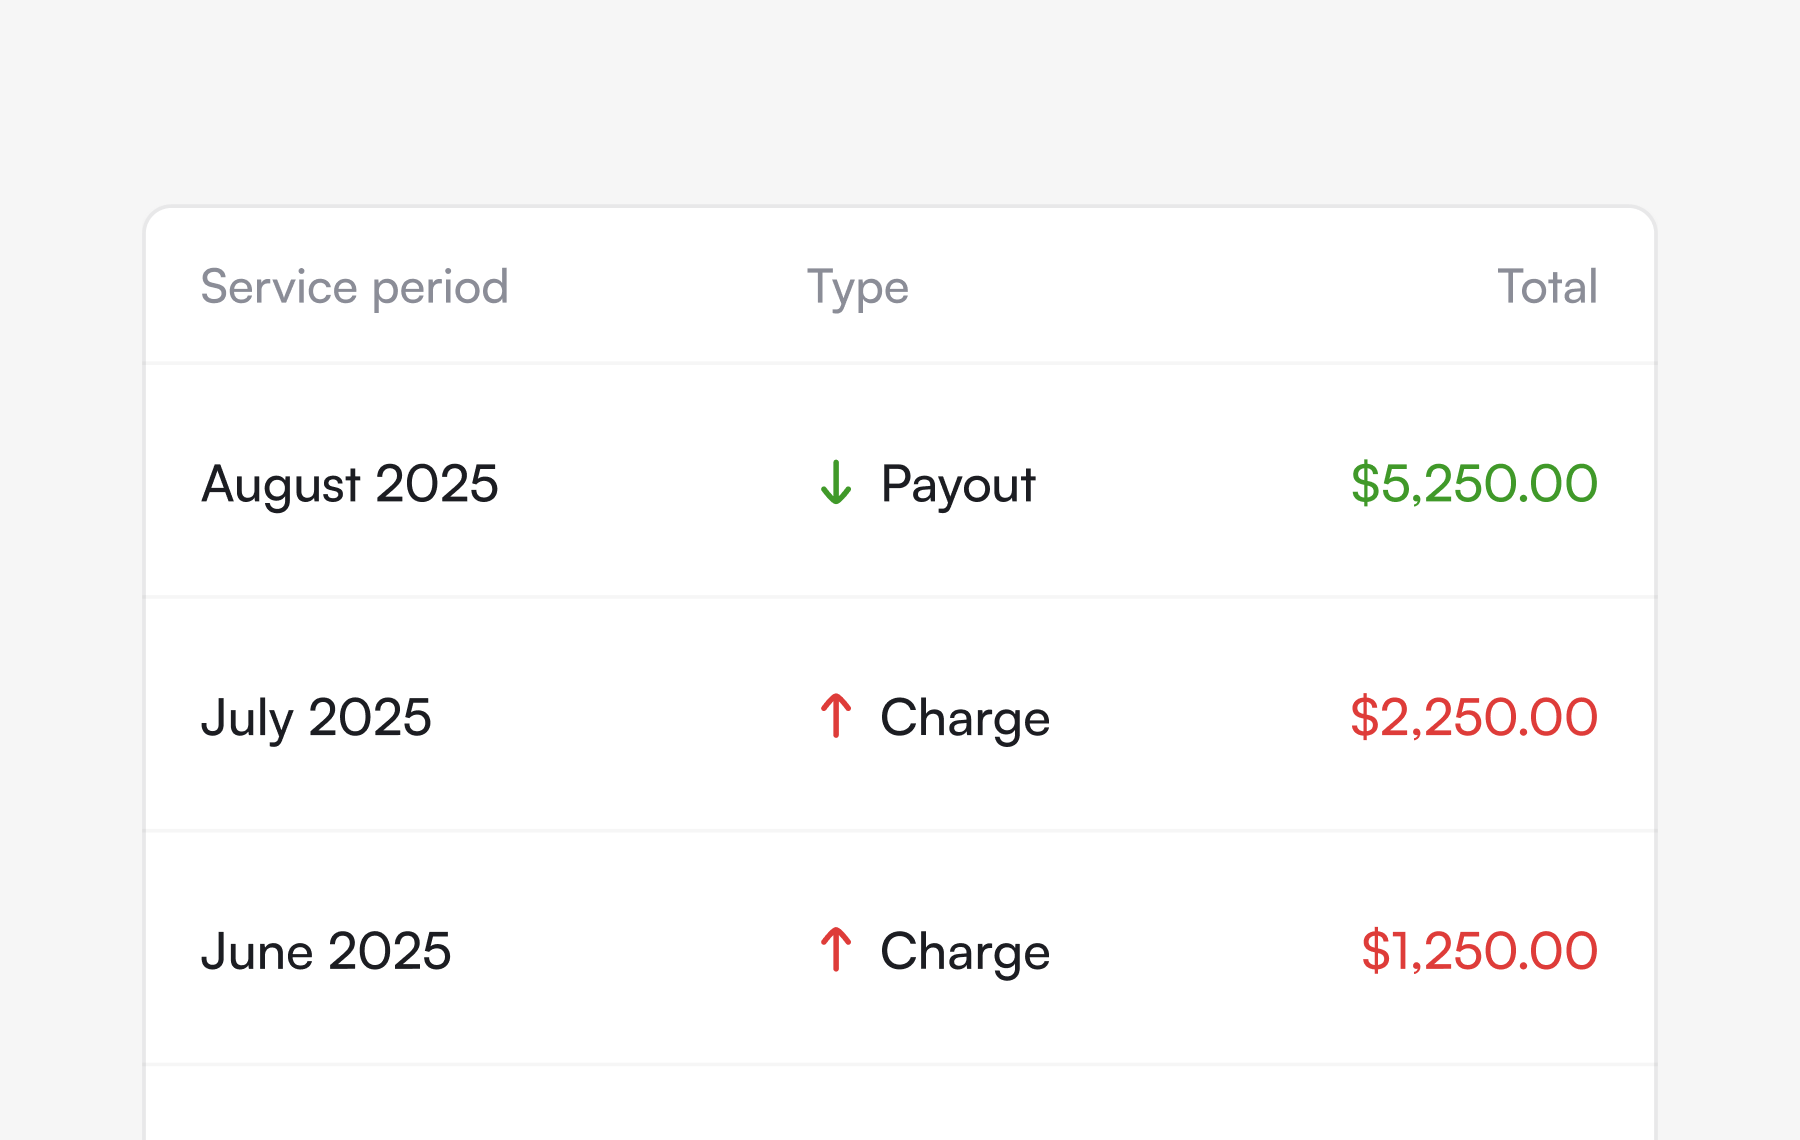Click the green down arrow beside Payout
1800x1140 pixels.
[x=836, y=483]
